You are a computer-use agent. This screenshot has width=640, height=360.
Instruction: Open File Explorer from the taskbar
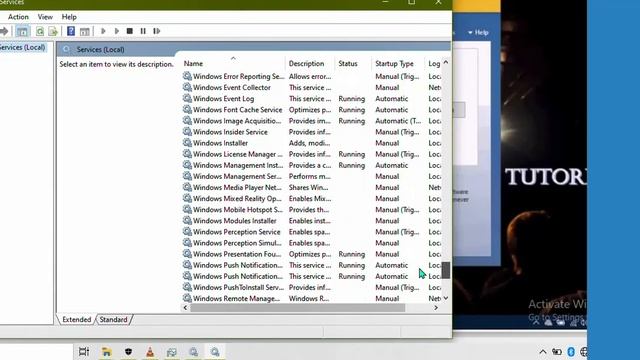pos(107,351)
